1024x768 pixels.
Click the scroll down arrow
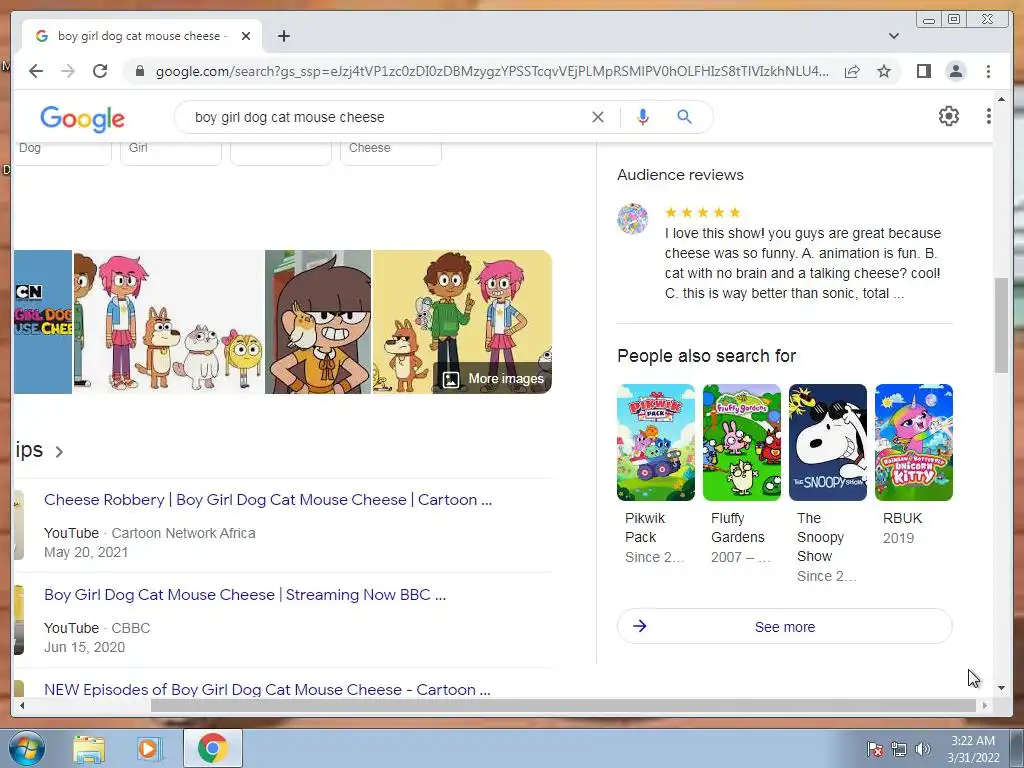click(1001, 688)
